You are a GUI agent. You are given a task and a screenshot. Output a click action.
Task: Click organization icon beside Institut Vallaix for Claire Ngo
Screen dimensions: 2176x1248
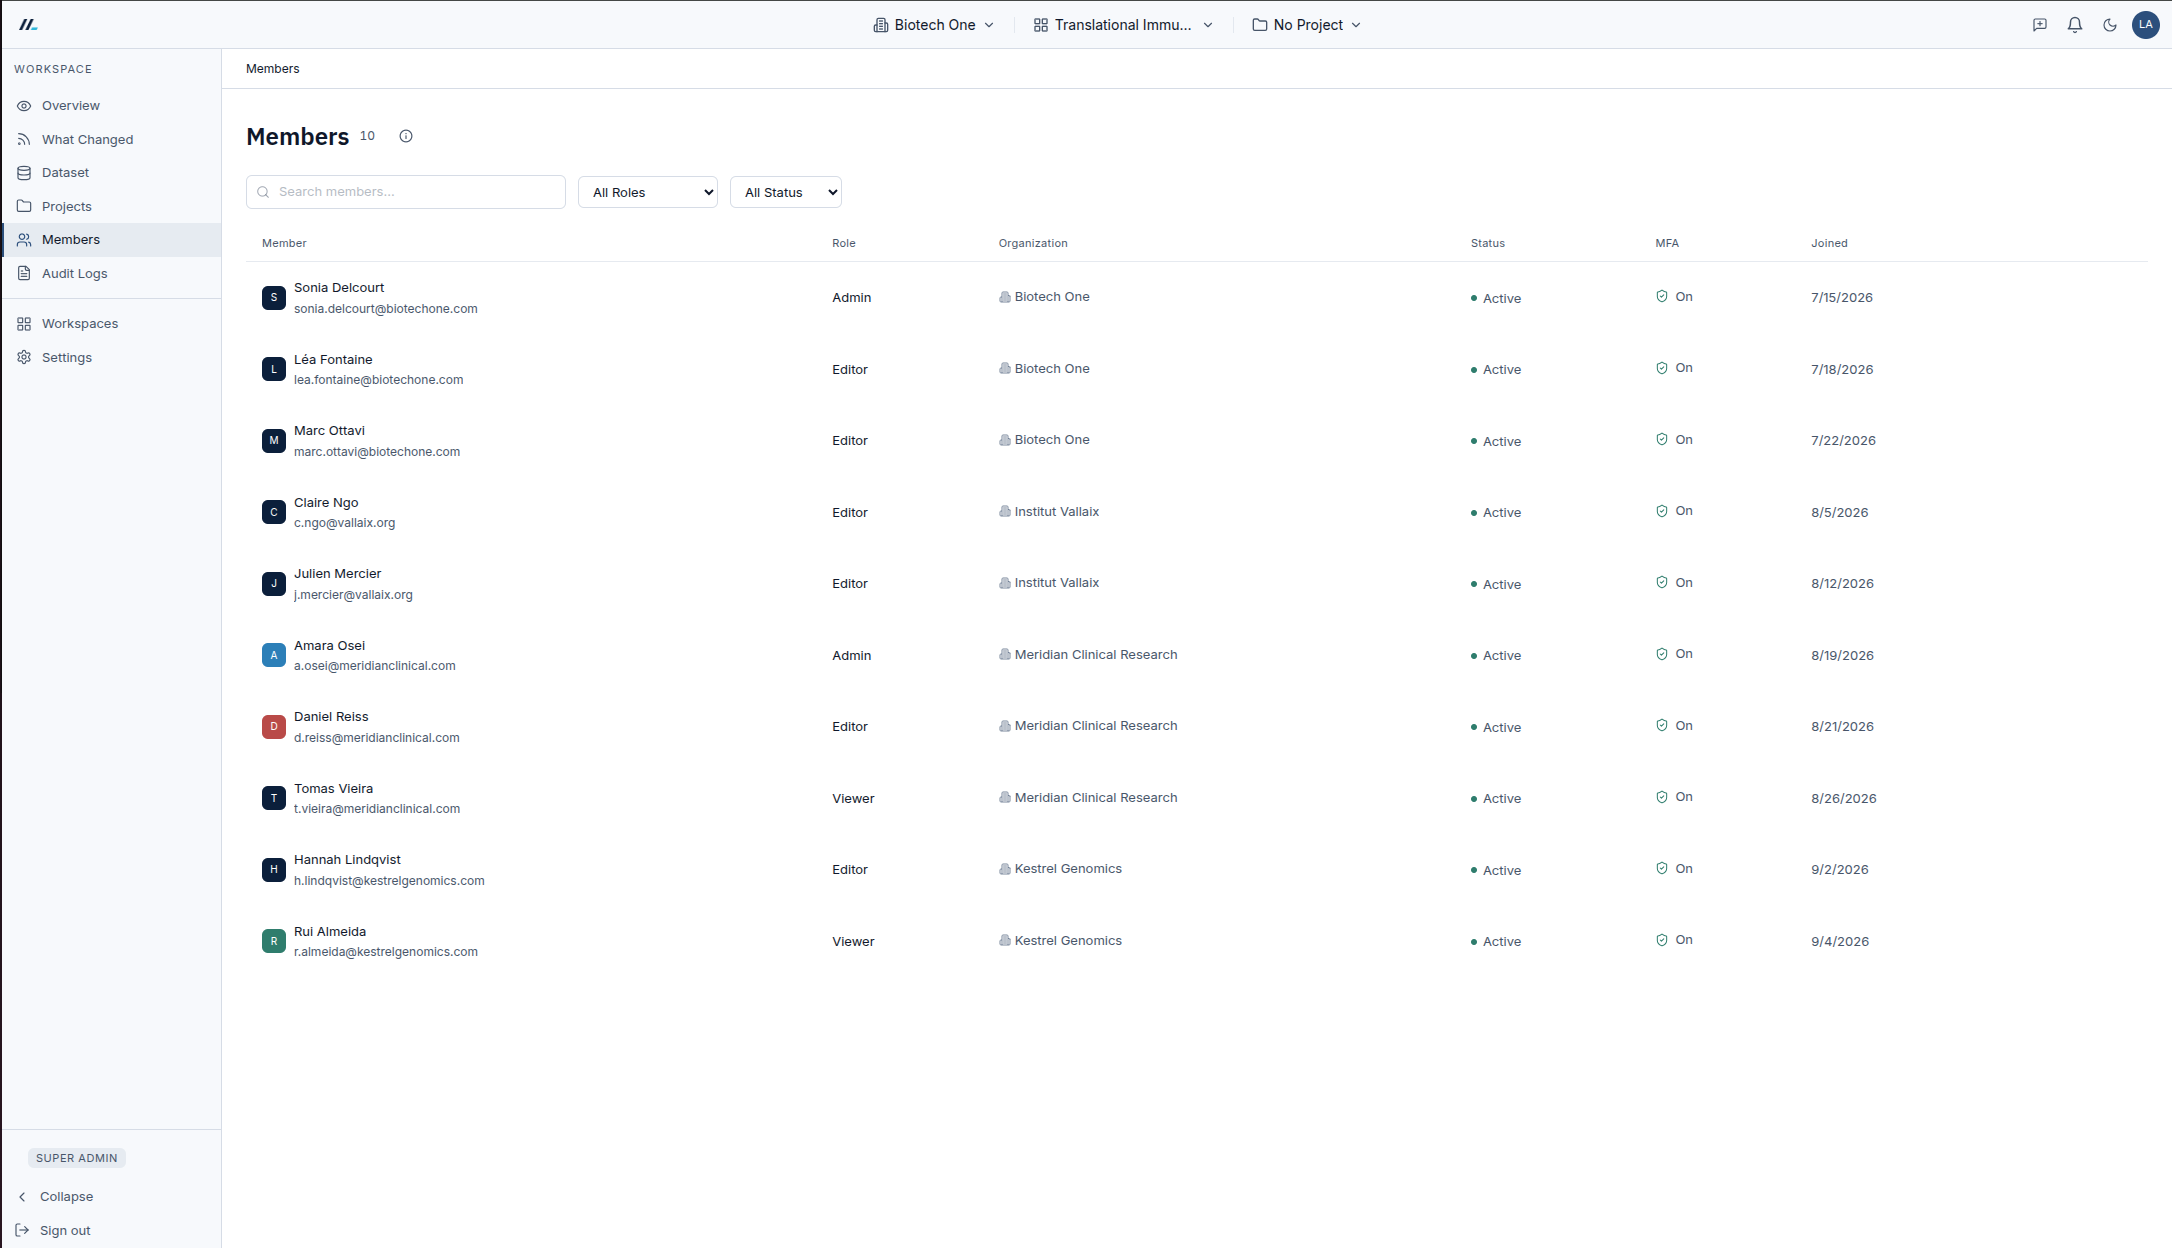click(x=1004, y=511)
